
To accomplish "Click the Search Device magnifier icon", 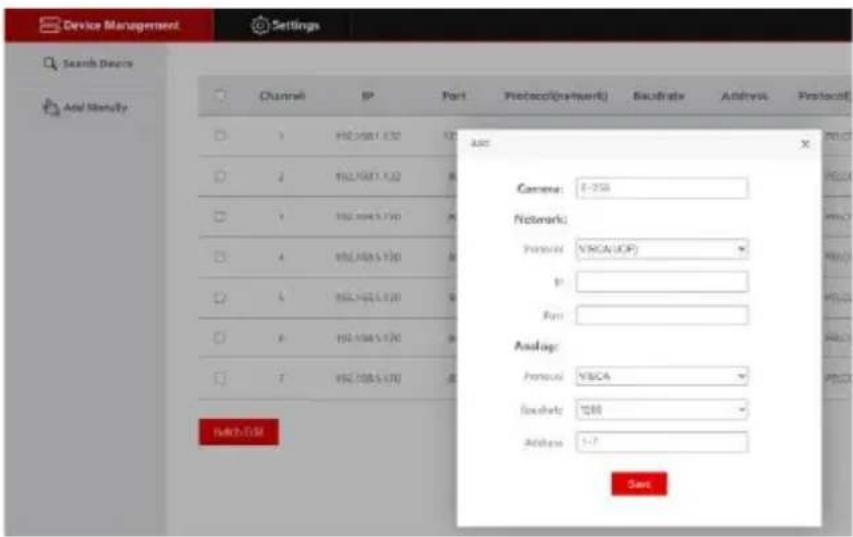I will (x=50, y=64).
